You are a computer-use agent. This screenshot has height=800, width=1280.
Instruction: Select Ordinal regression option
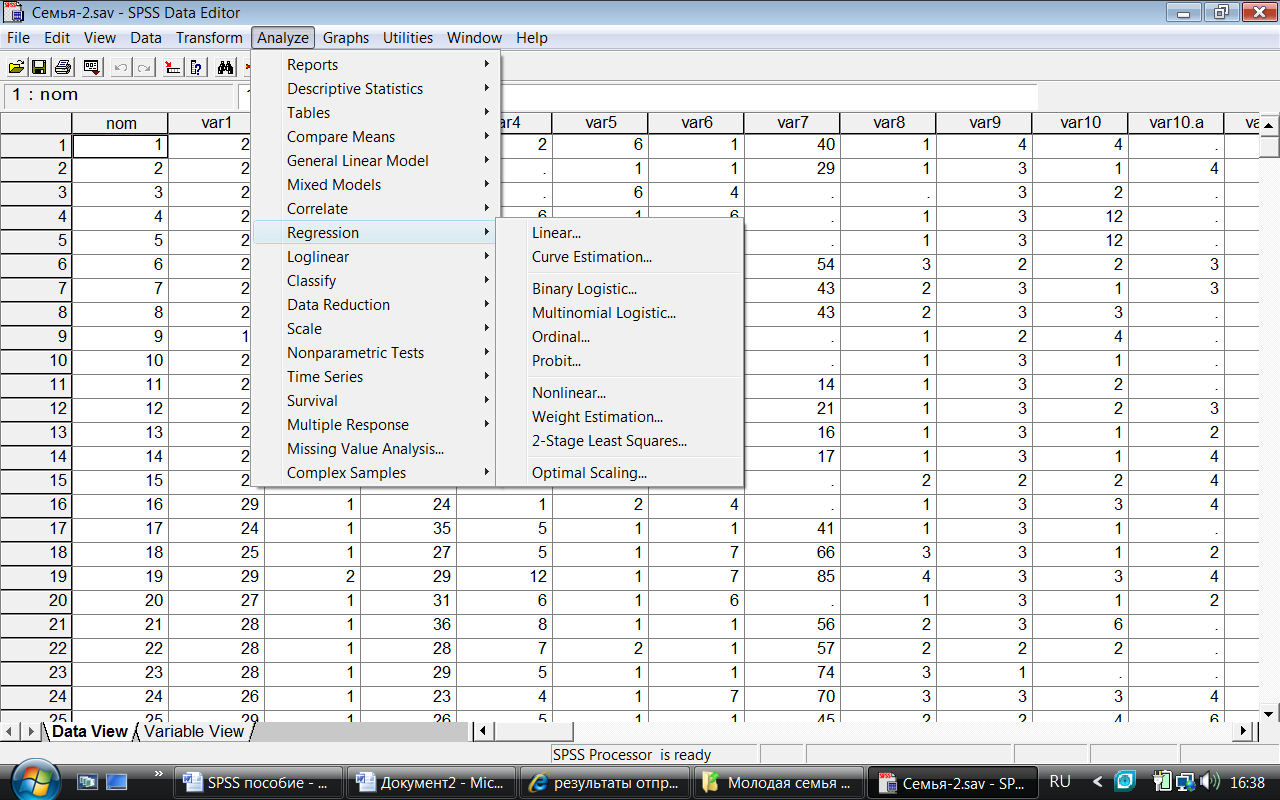point(620,337)
